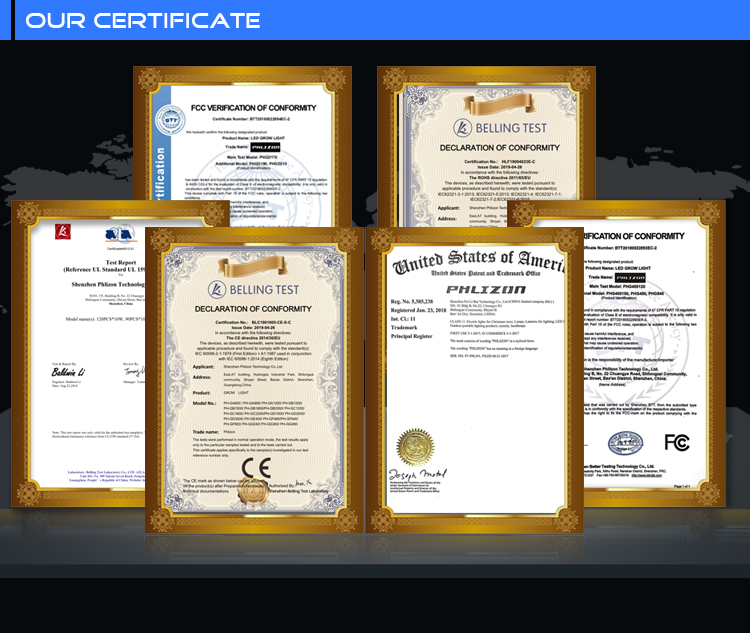Click "Registered Jan. 23, 2018" text
Viewport: 750px width, 633px height.
419,310
